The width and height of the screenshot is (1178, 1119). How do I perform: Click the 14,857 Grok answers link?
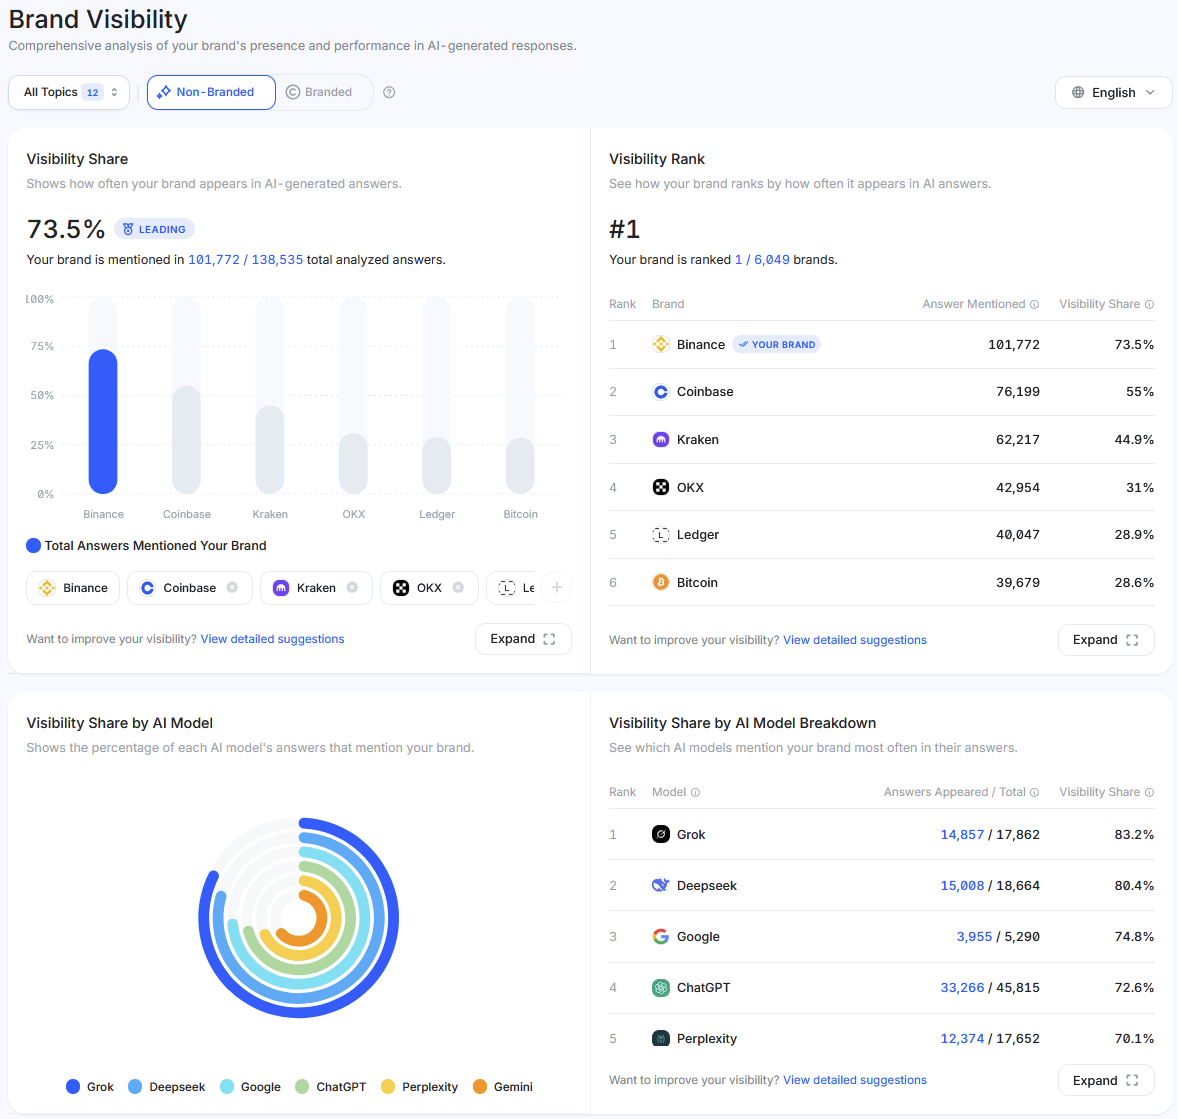[962, 834]
